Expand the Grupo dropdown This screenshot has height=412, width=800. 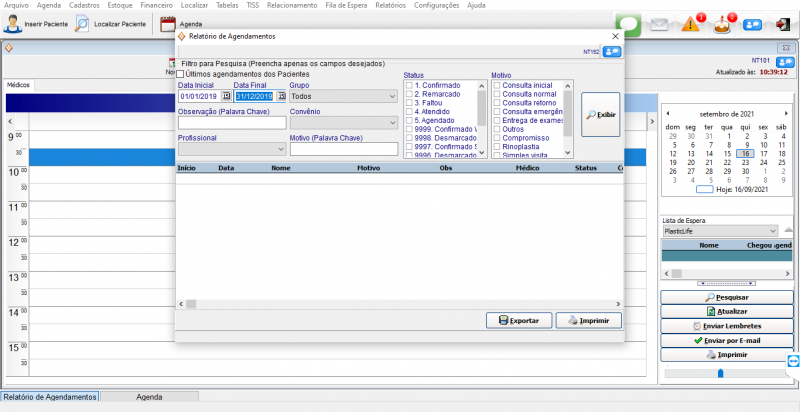392,97
